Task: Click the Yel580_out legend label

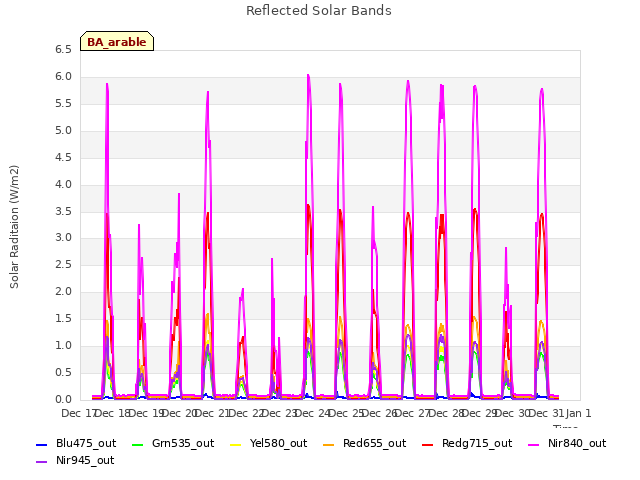Action: [278, 443]
